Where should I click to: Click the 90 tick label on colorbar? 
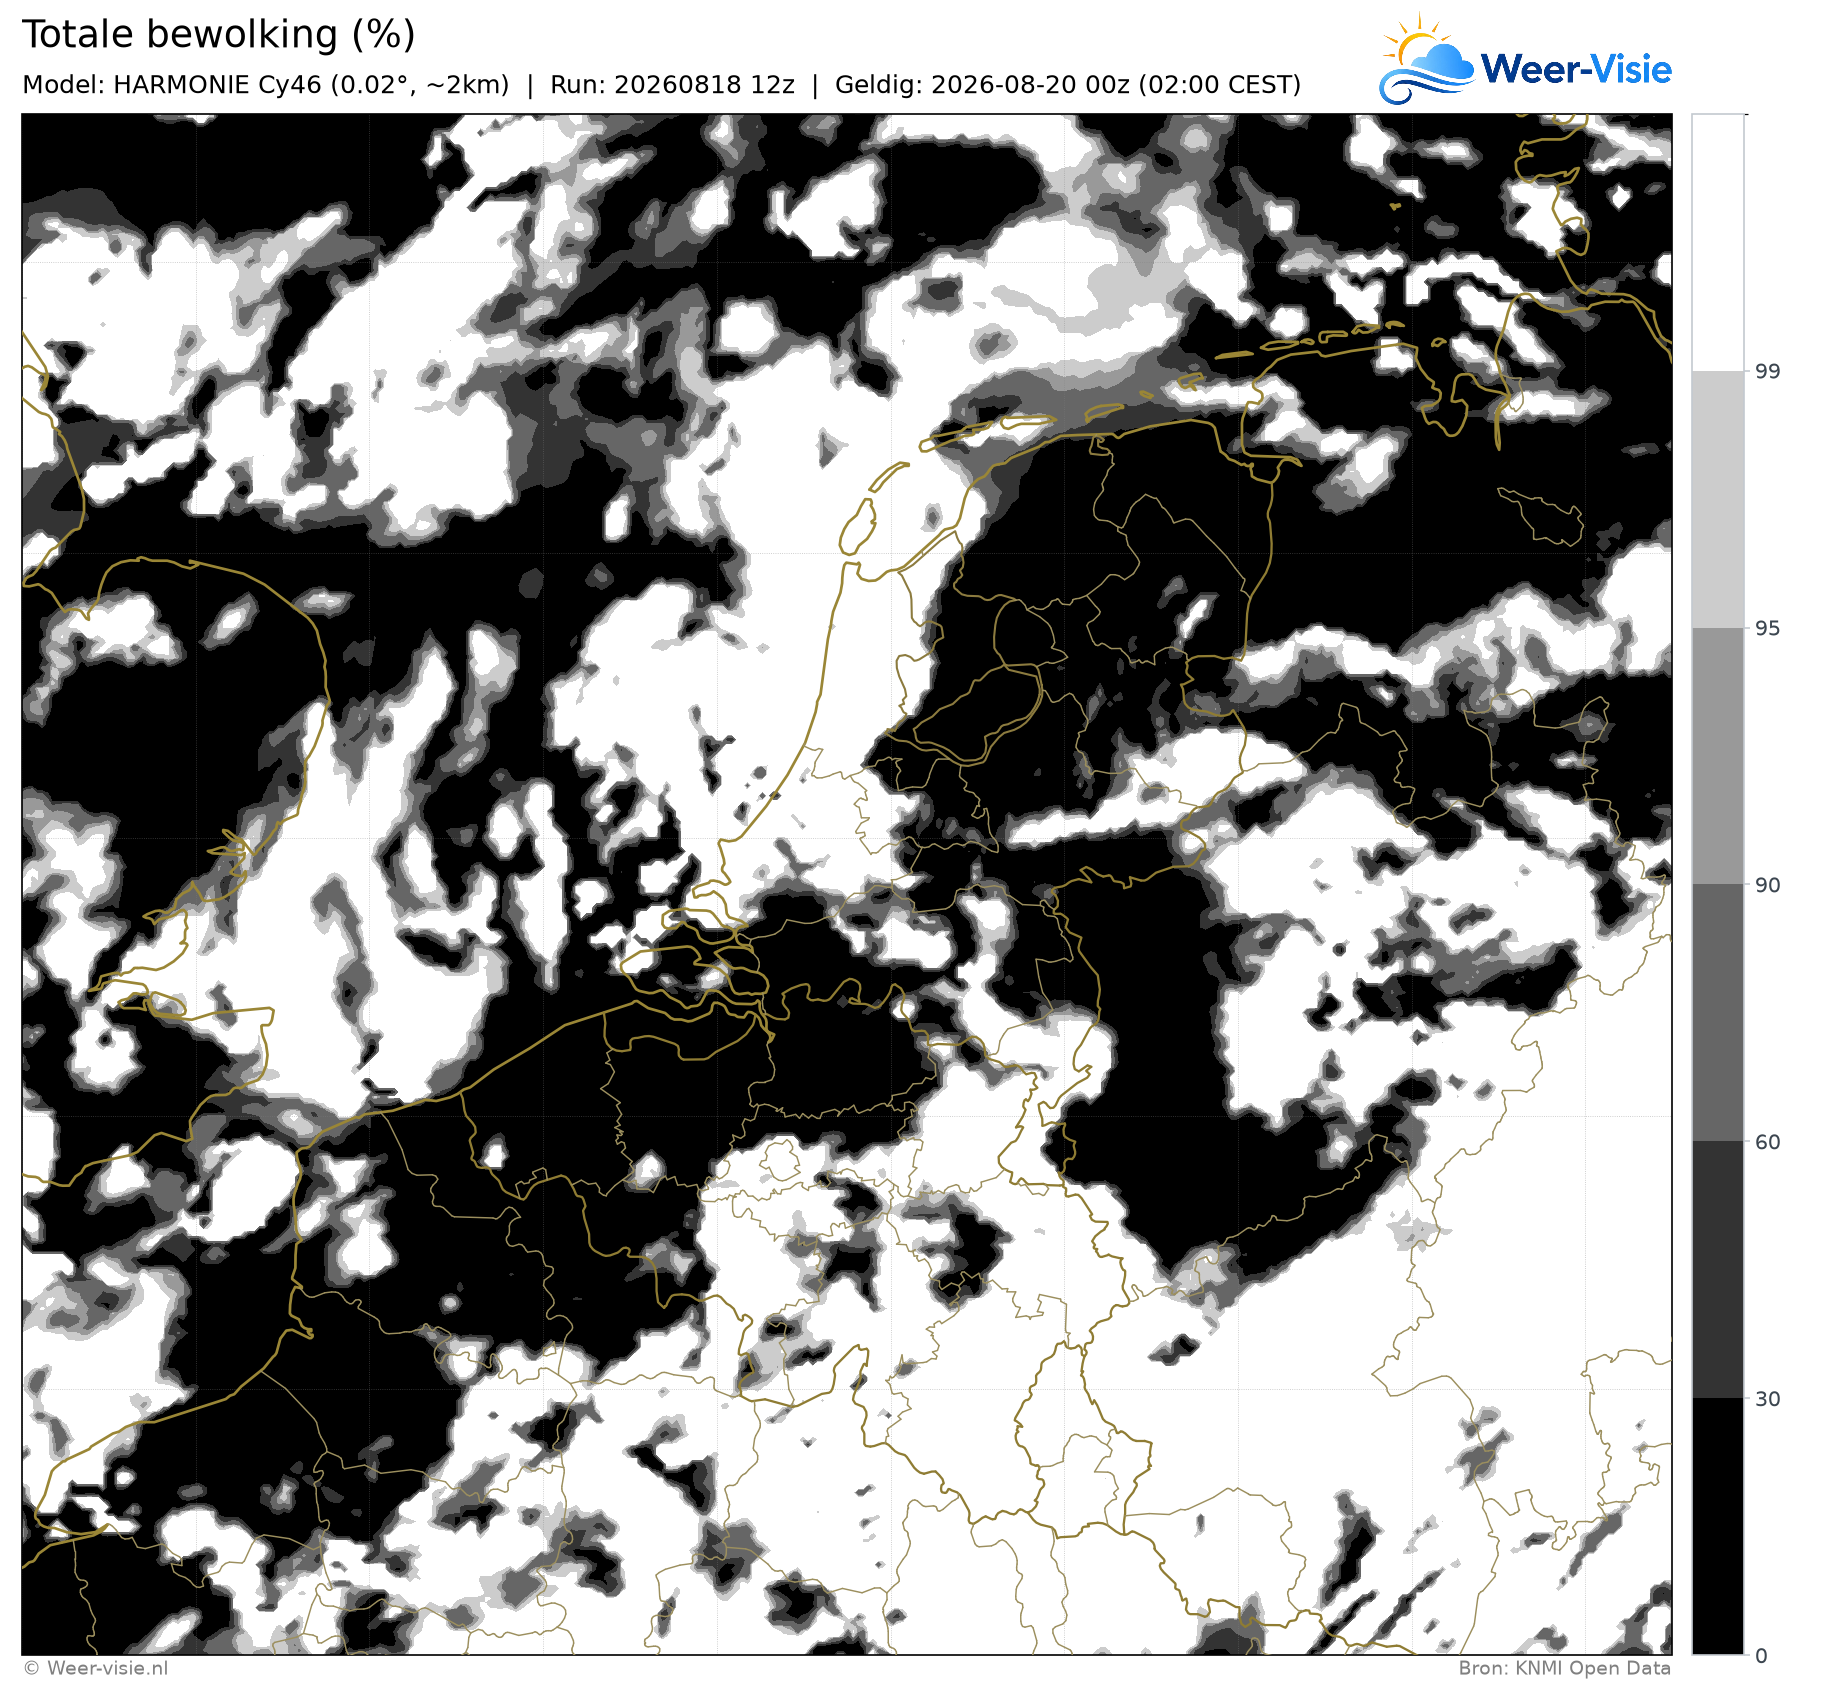pos(1768,885)
